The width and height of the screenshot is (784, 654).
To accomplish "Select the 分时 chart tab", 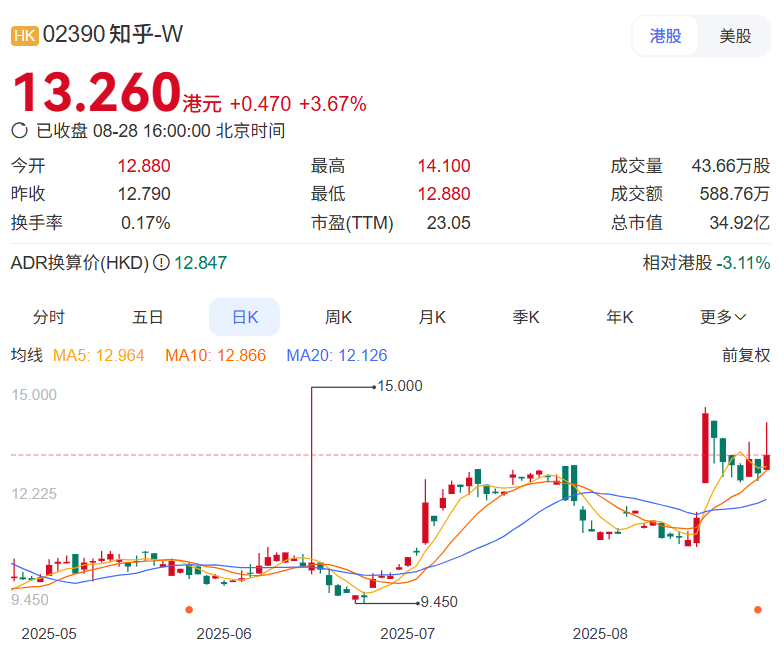I will click(x=49, y=317).
